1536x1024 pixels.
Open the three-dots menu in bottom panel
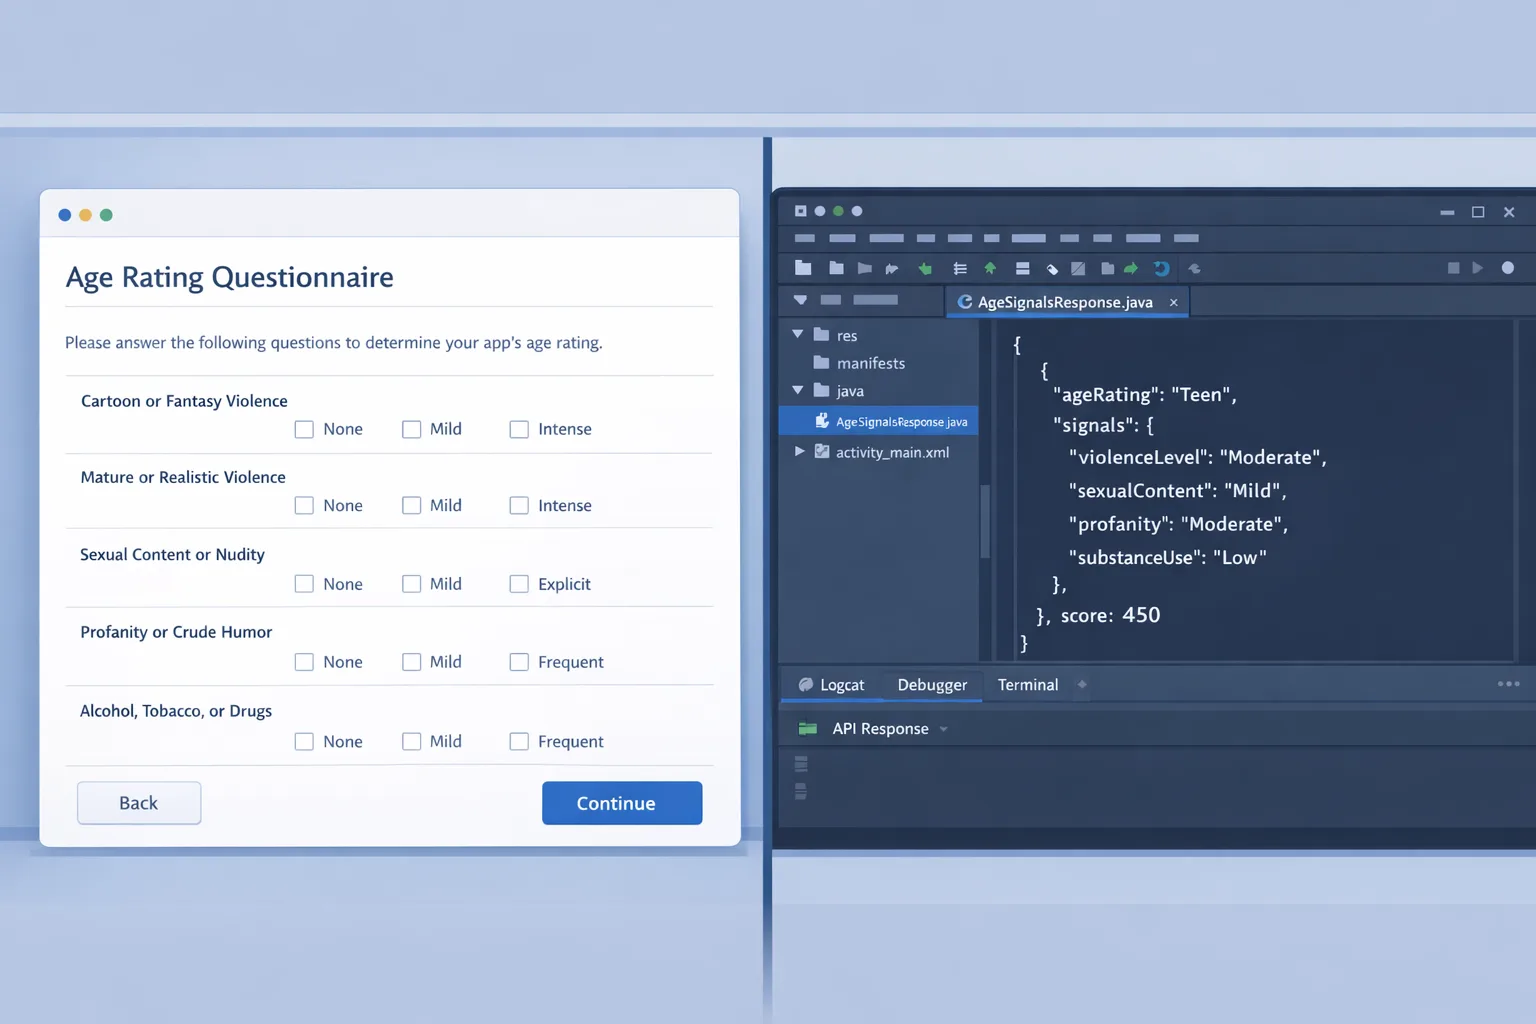[x=1508, y=684]
